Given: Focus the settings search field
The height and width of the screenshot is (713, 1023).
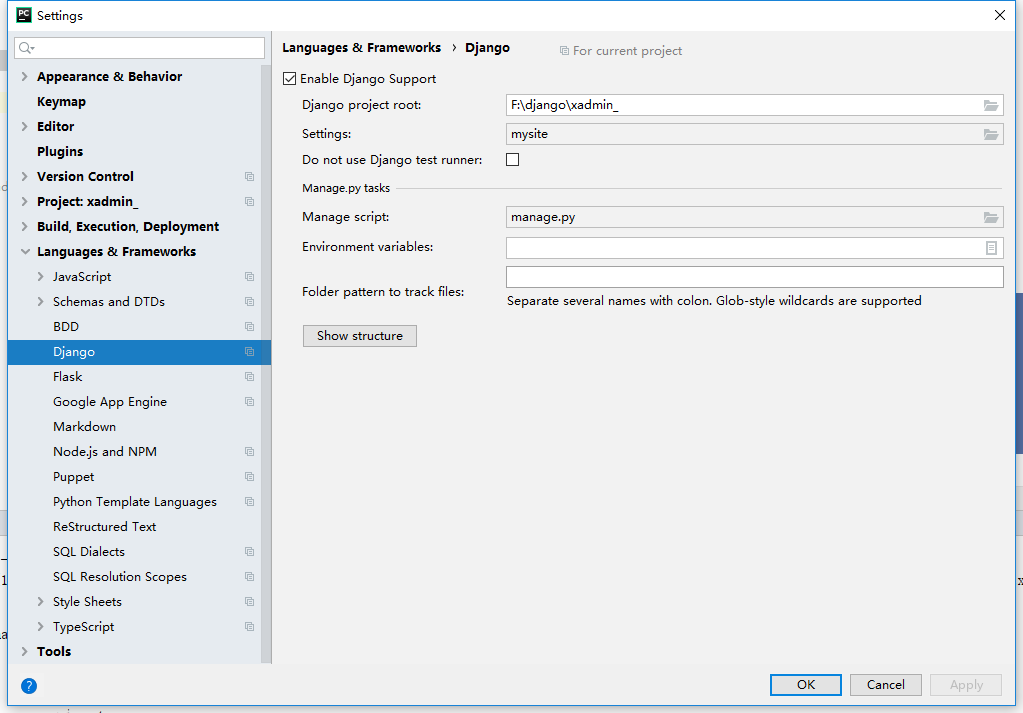Looking at the screenshot, I should click(x=140, y=48).
